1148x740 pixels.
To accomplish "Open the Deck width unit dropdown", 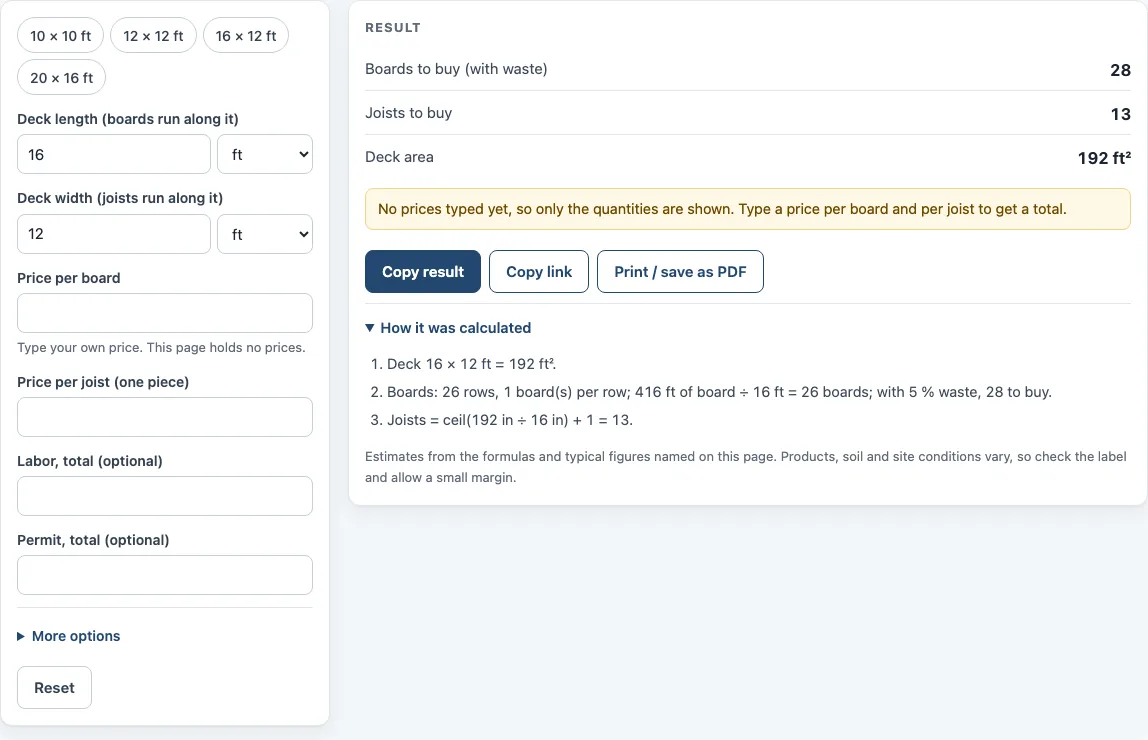I will point(265,234).
